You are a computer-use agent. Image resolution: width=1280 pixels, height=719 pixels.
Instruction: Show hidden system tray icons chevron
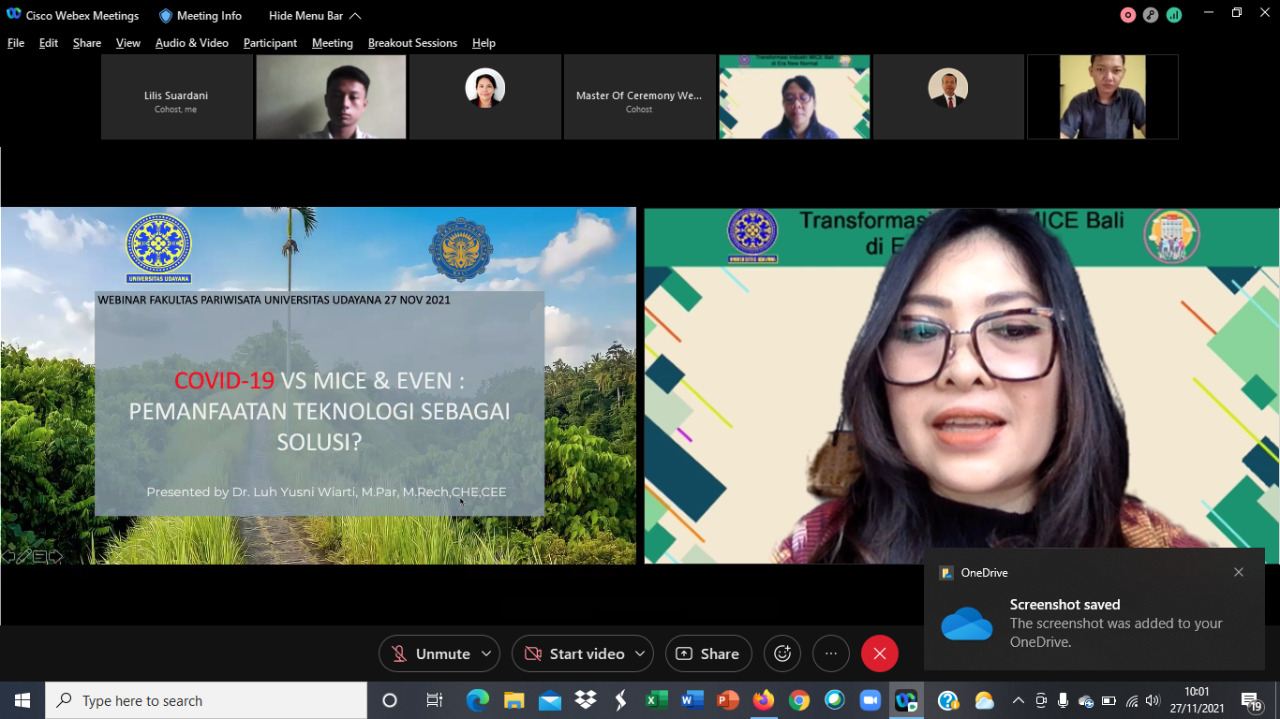click(1018, 700)
